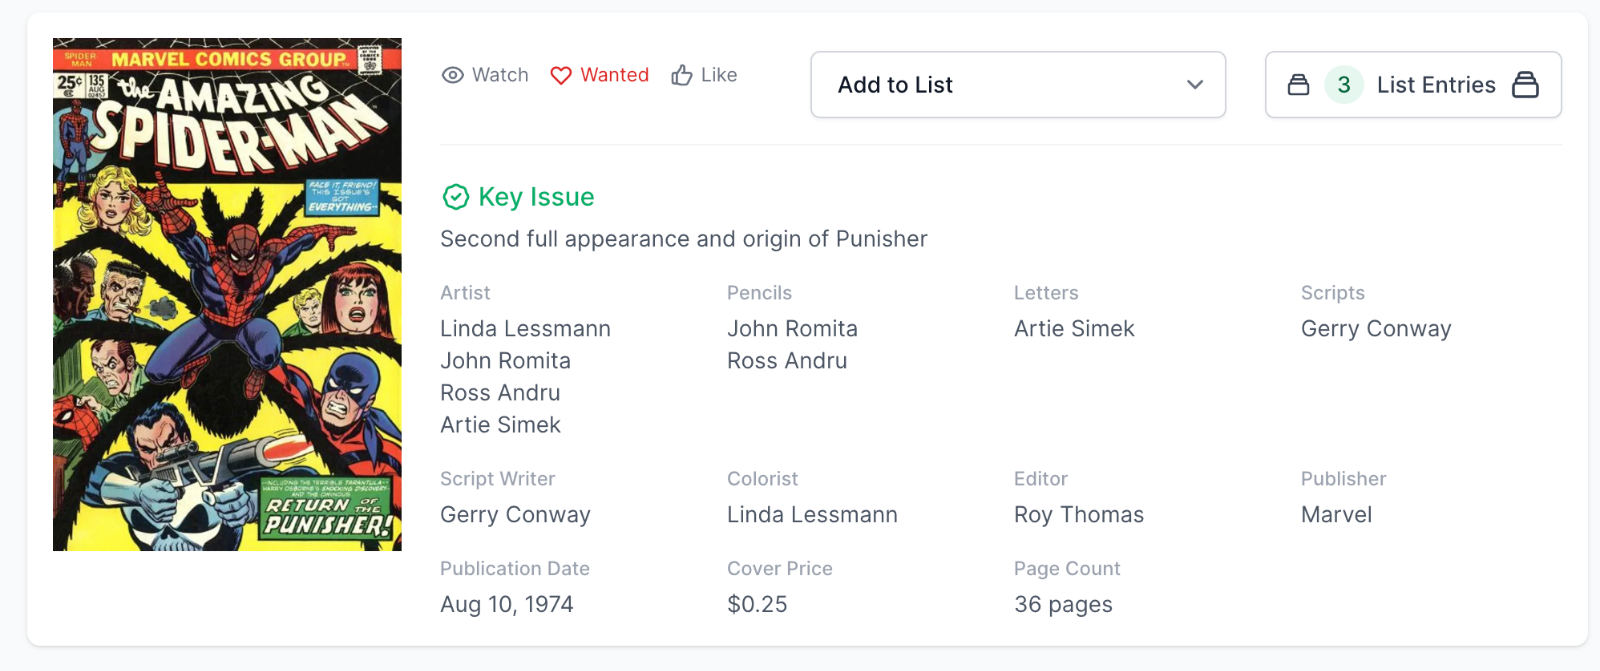Select Roy Thomas under Editor
The image size is (1600, 671).
point(1079,515)
